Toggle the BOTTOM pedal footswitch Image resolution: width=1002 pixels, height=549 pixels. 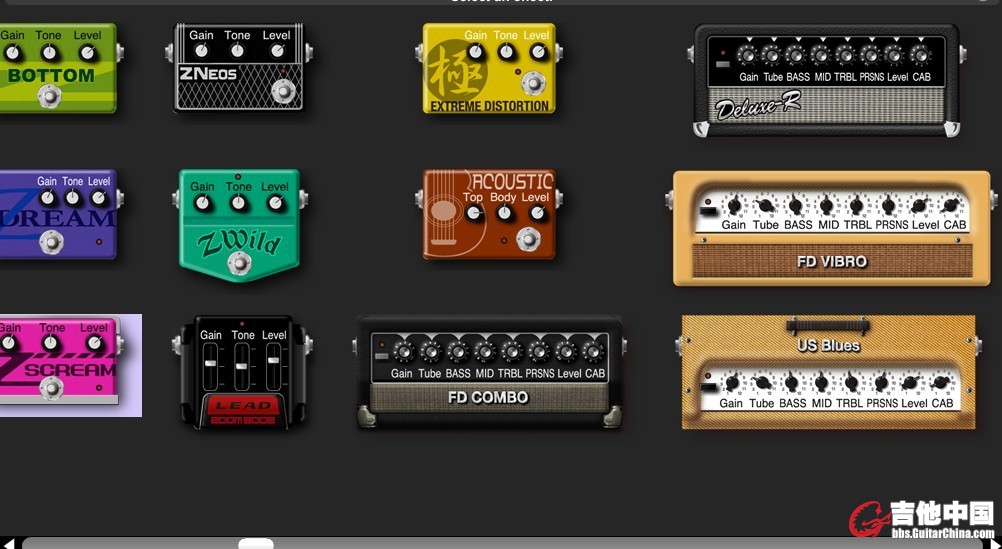pos(49,97)
